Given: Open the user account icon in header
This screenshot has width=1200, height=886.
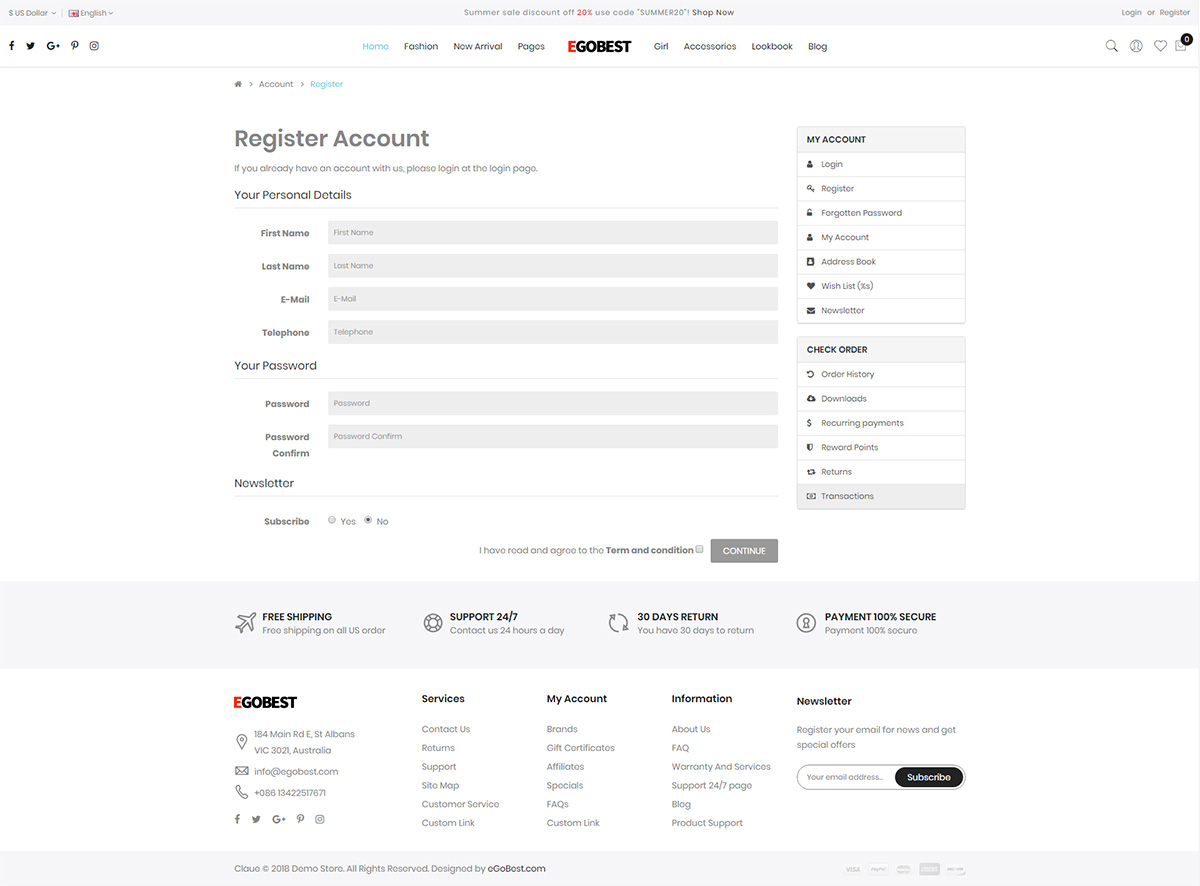Looking at the screenshot, I should pyautogui.click(x=1136, y=46).
